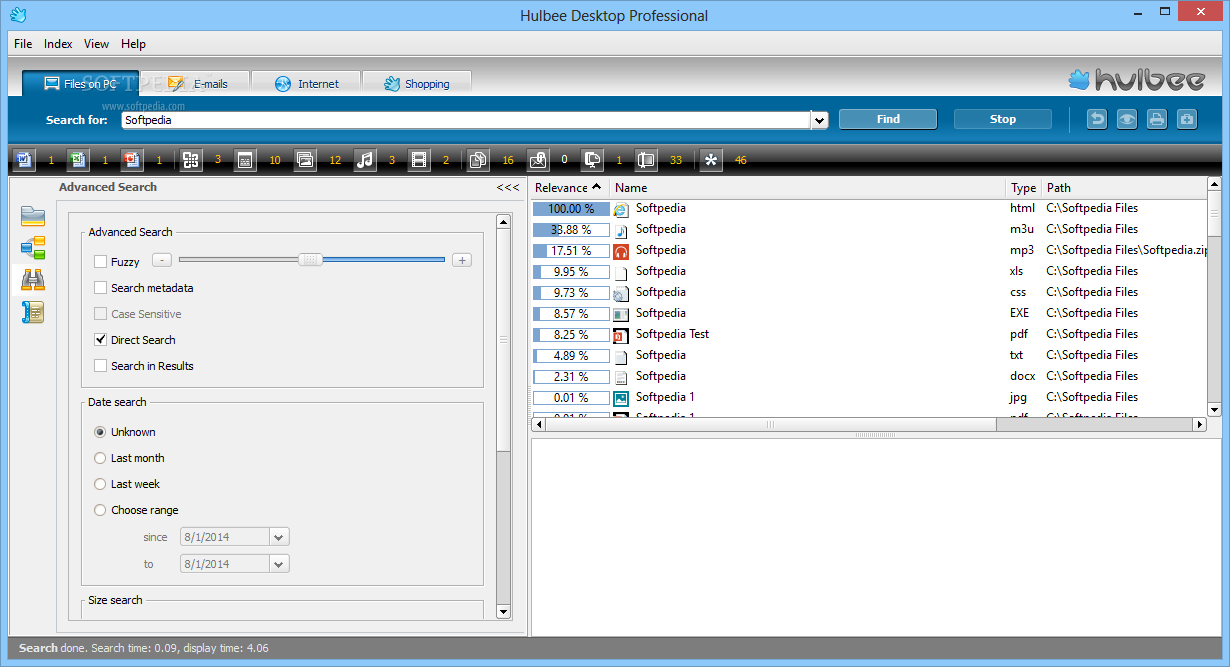The image size is (1230, 667).
Task: Filter results by web page files icon
Action: click(x=245, y=159)
